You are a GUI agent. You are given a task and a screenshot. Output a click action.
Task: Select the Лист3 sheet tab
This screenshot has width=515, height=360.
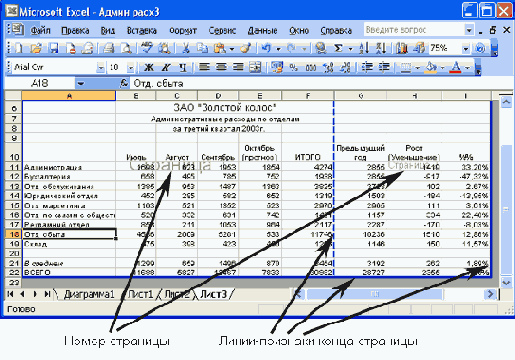213,294
